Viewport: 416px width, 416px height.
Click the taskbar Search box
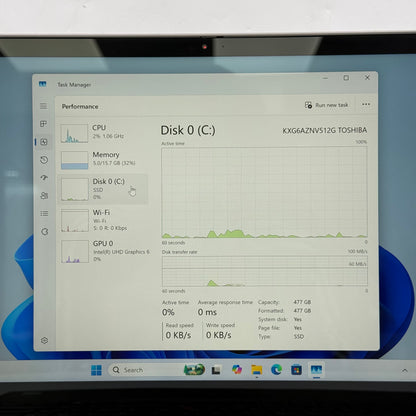145,370
